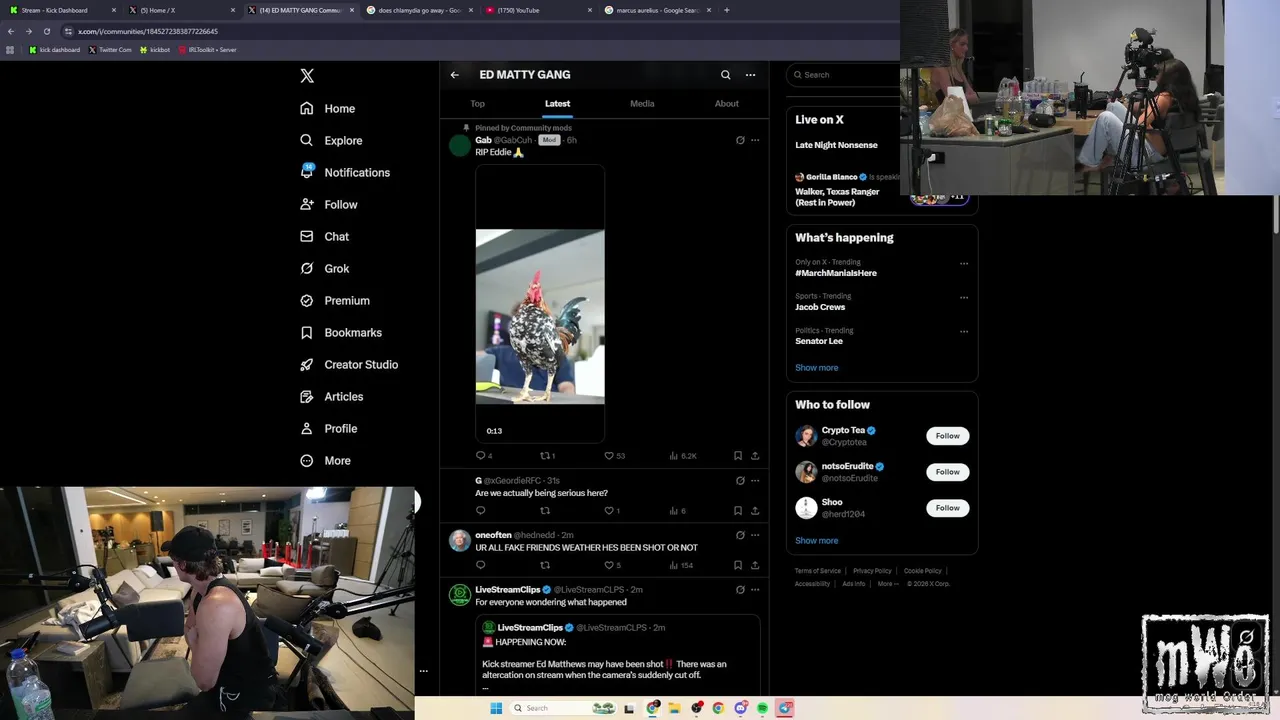Switch to the Media tab
Screen dimensions: 1280x720
(x=642, y=104)
